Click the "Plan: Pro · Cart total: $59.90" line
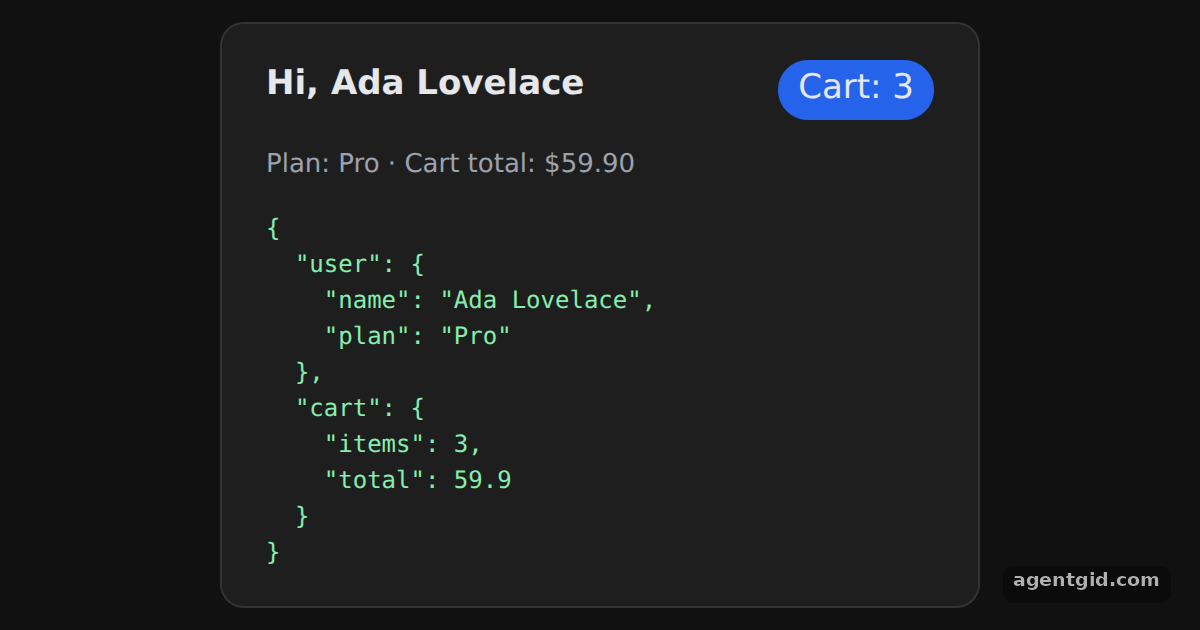 click(450, 163)
